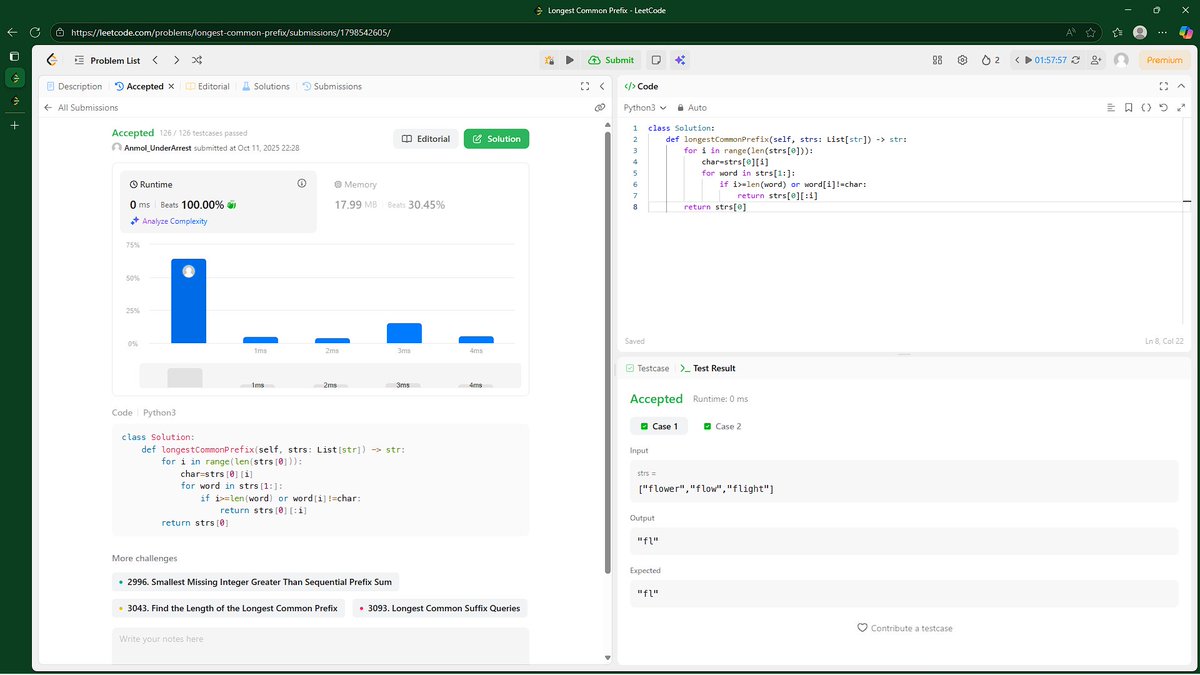1200x675 pixels.
Task: Go to the previous problem arrow
Action: pyautogui.click(x=155, y=60)
